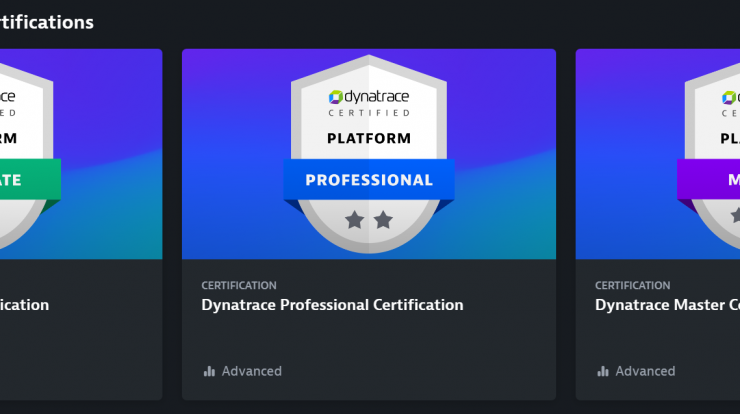Viewport: 740px width, 414px height.
Task: Select the Advanced label on Master card
Action: 645,372
